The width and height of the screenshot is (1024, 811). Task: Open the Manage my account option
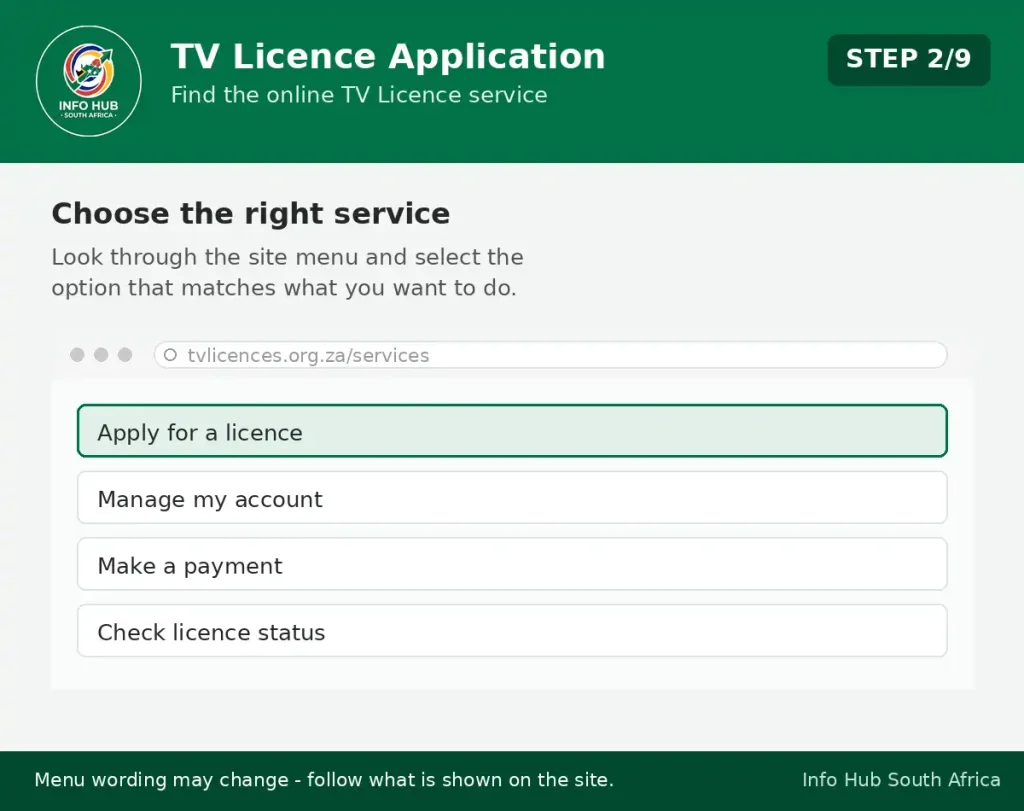[512, 498]
